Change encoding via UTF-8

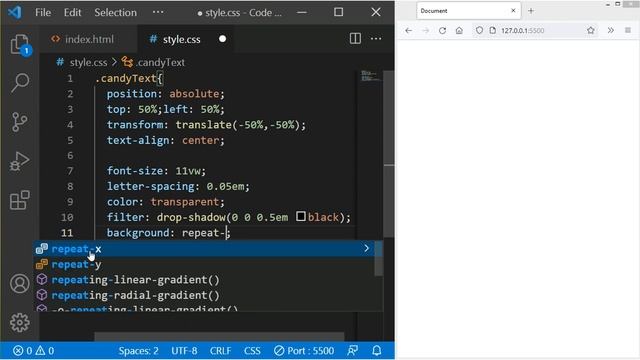184,351
